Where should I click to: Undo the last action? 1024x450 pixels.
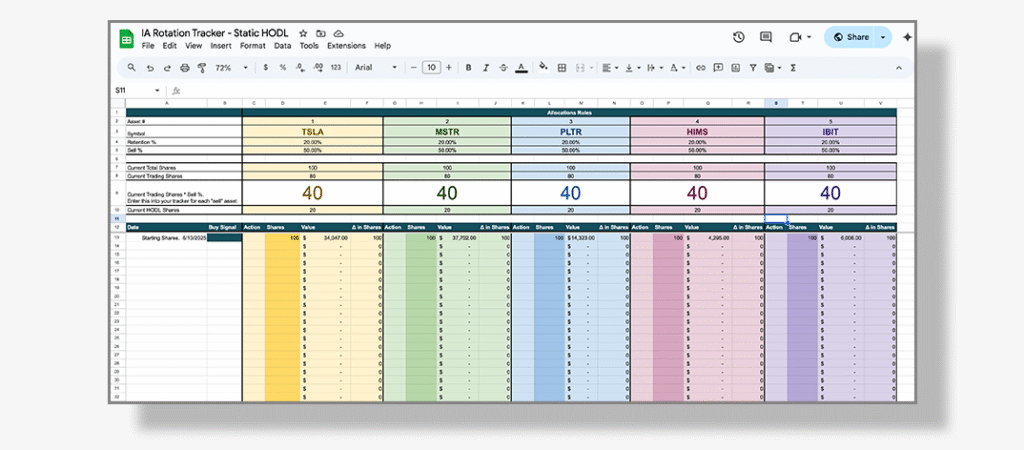150,67
